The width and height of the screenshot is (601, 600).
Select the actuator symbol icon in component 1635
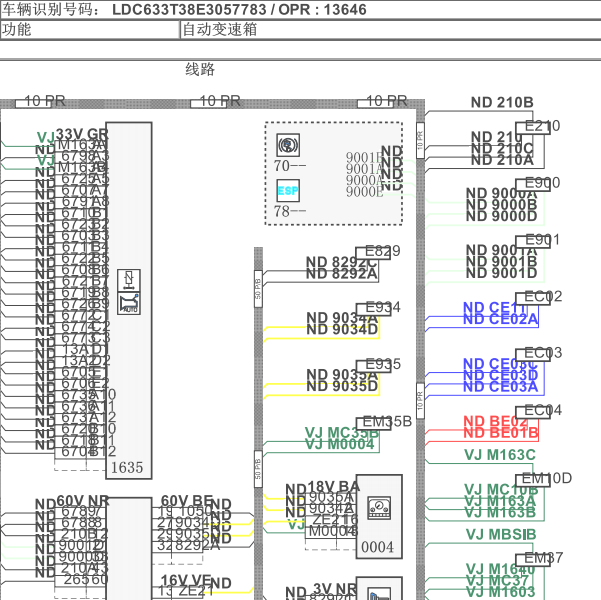(x=129, y=280)
